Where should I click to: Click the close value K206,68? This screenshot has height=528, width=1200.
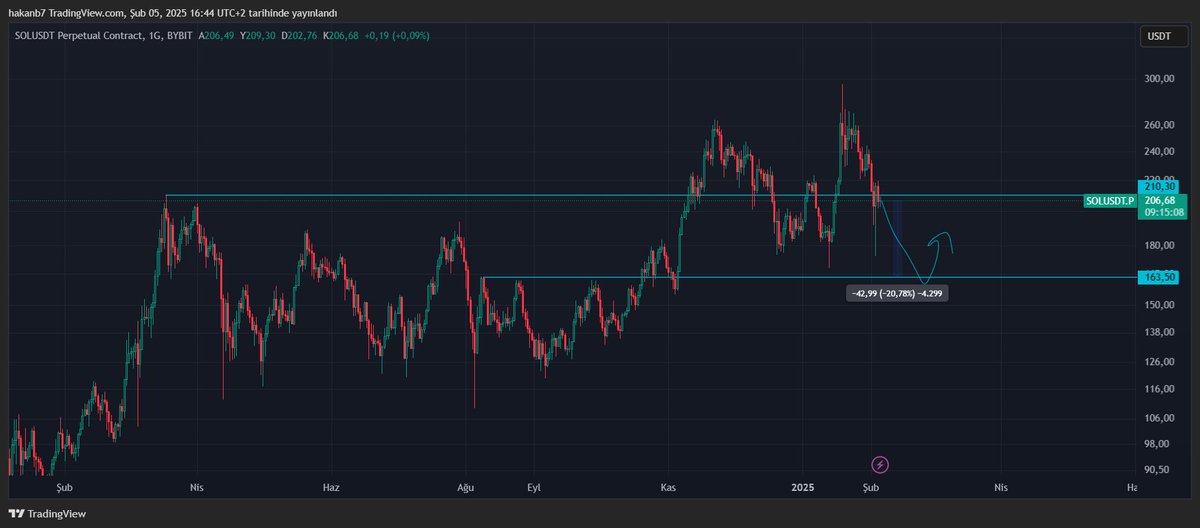click(x=341, y=37)
